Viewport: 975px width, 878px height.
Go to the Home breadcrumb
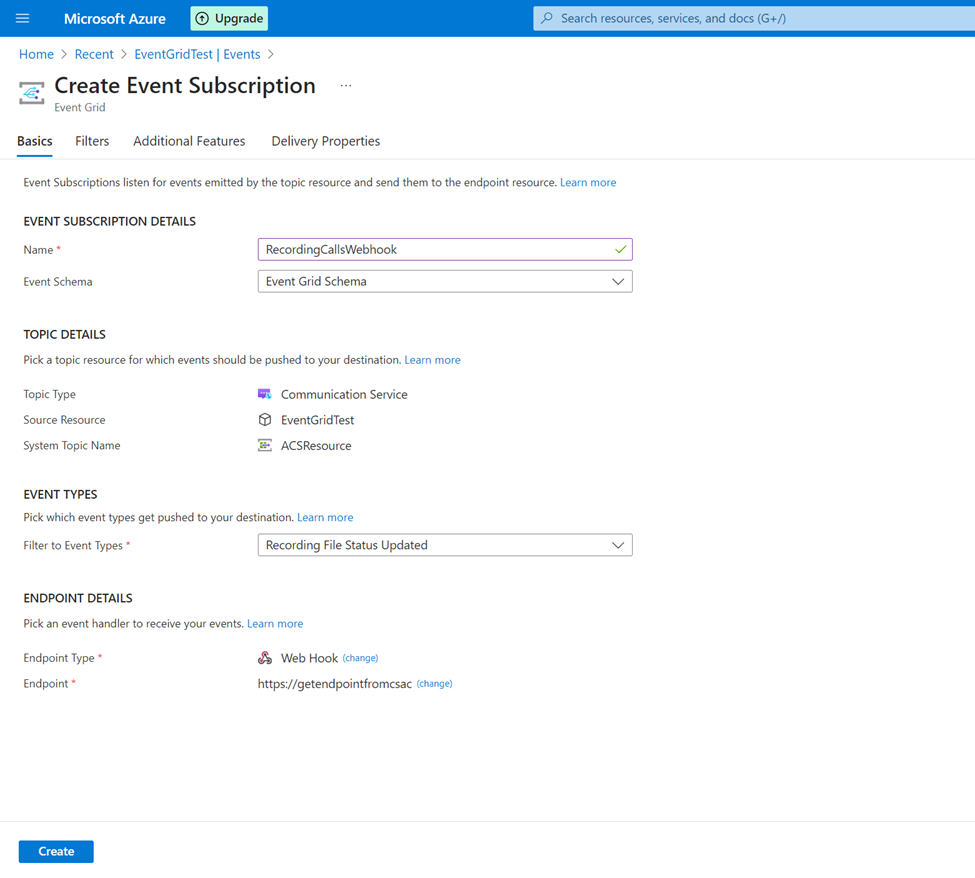[36, 54]
